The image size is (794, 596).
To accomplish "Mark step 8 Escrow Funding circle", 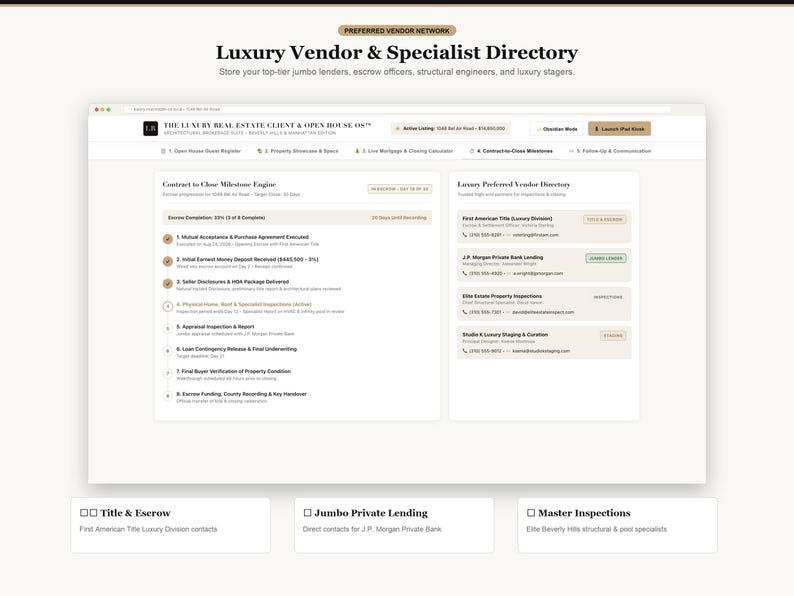I will (168, 396).
